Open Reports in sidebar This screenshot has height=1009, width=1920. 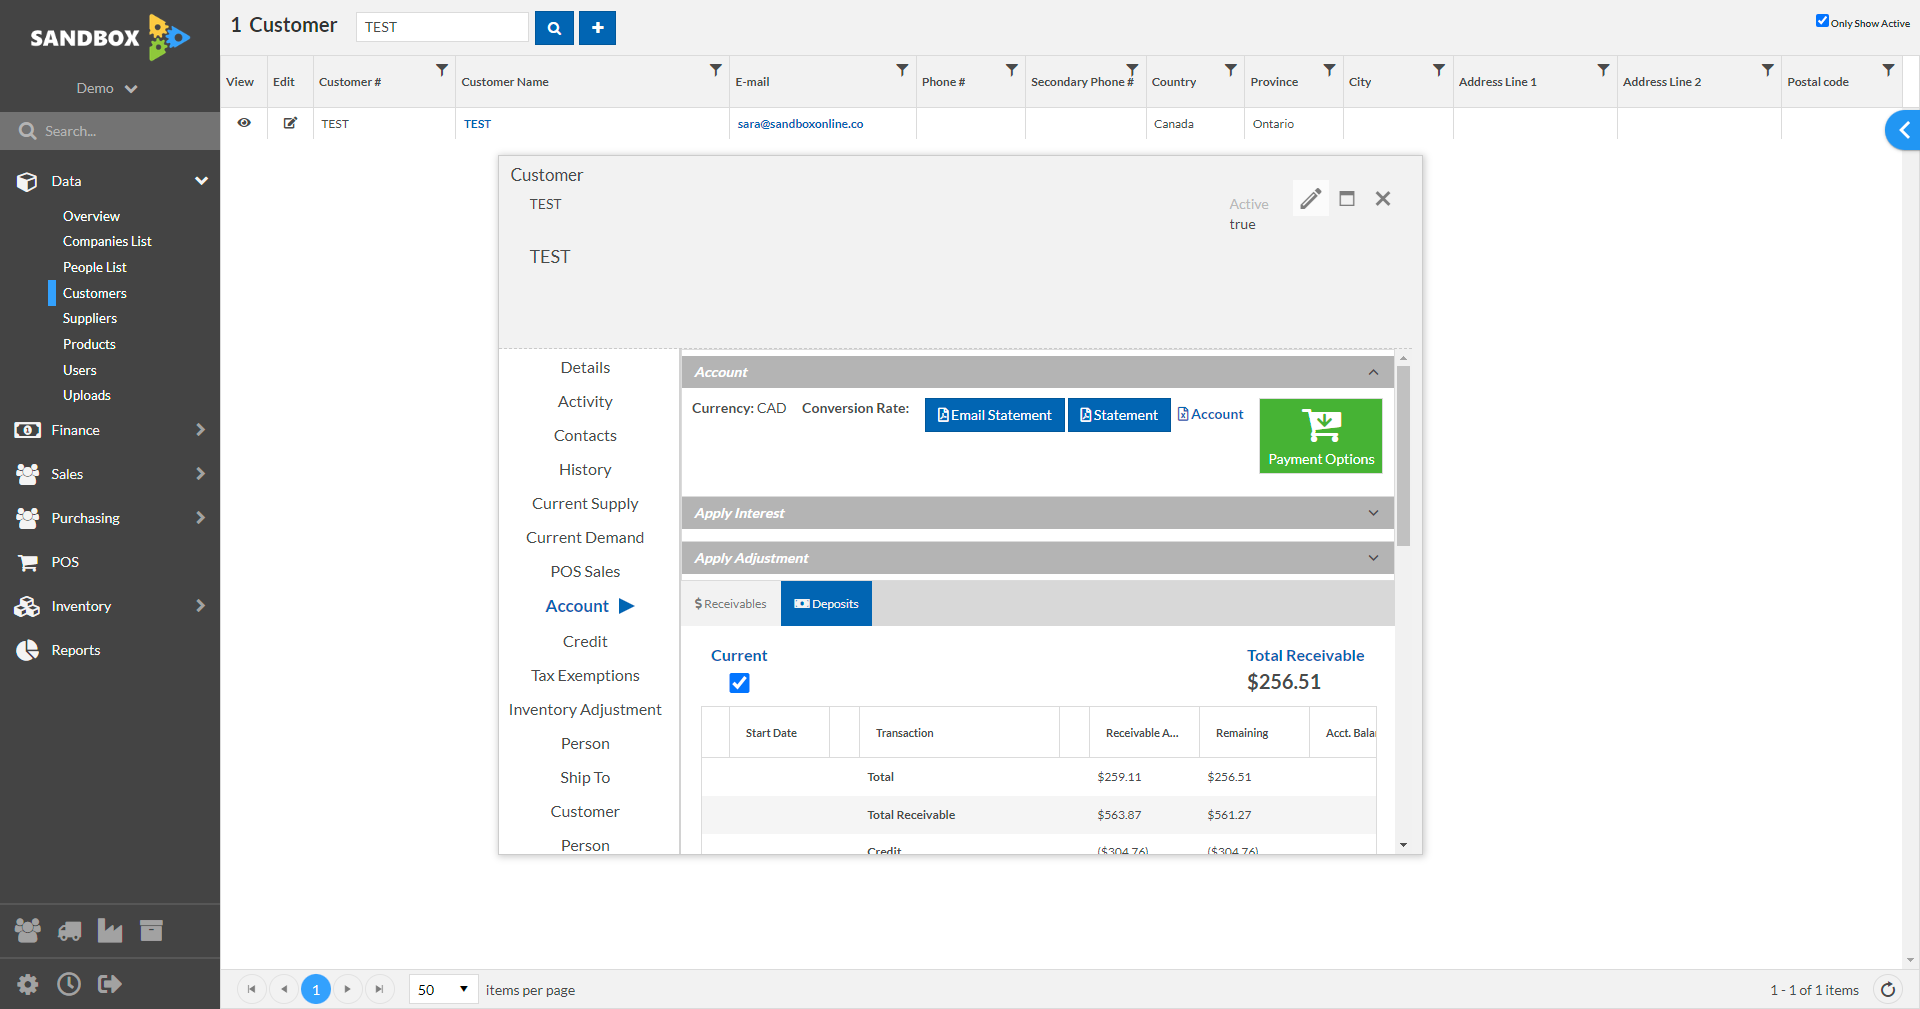click(x=76, y=650)
